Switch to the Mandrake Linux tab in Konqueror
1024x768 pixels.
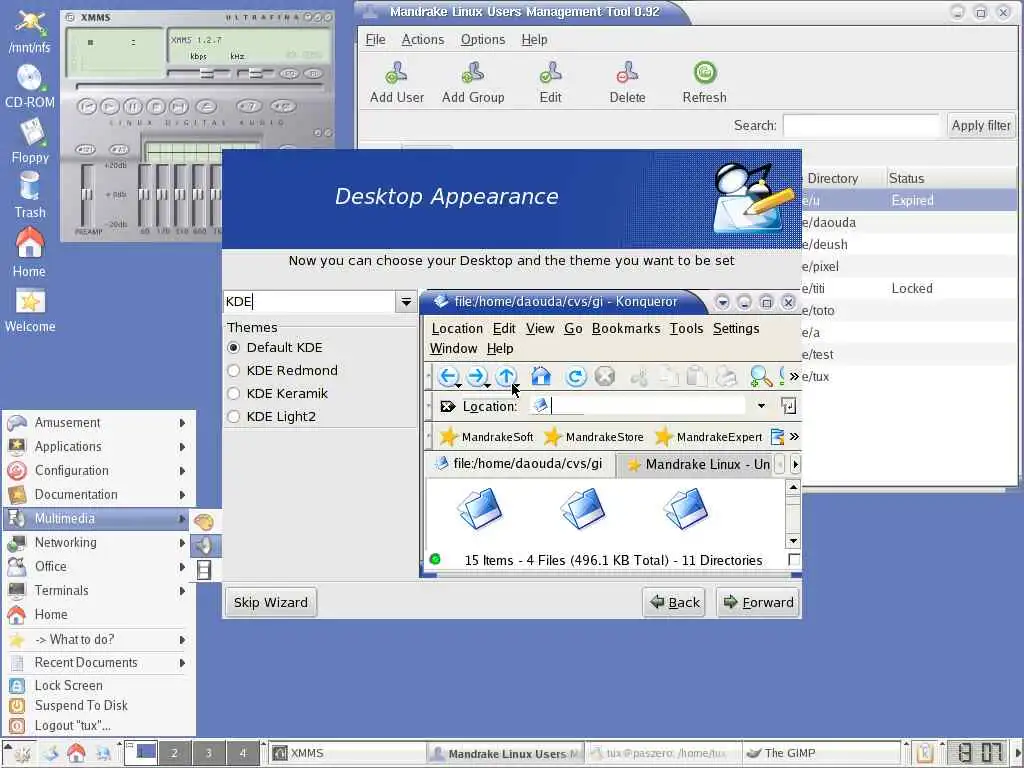(x=696, y=464)
